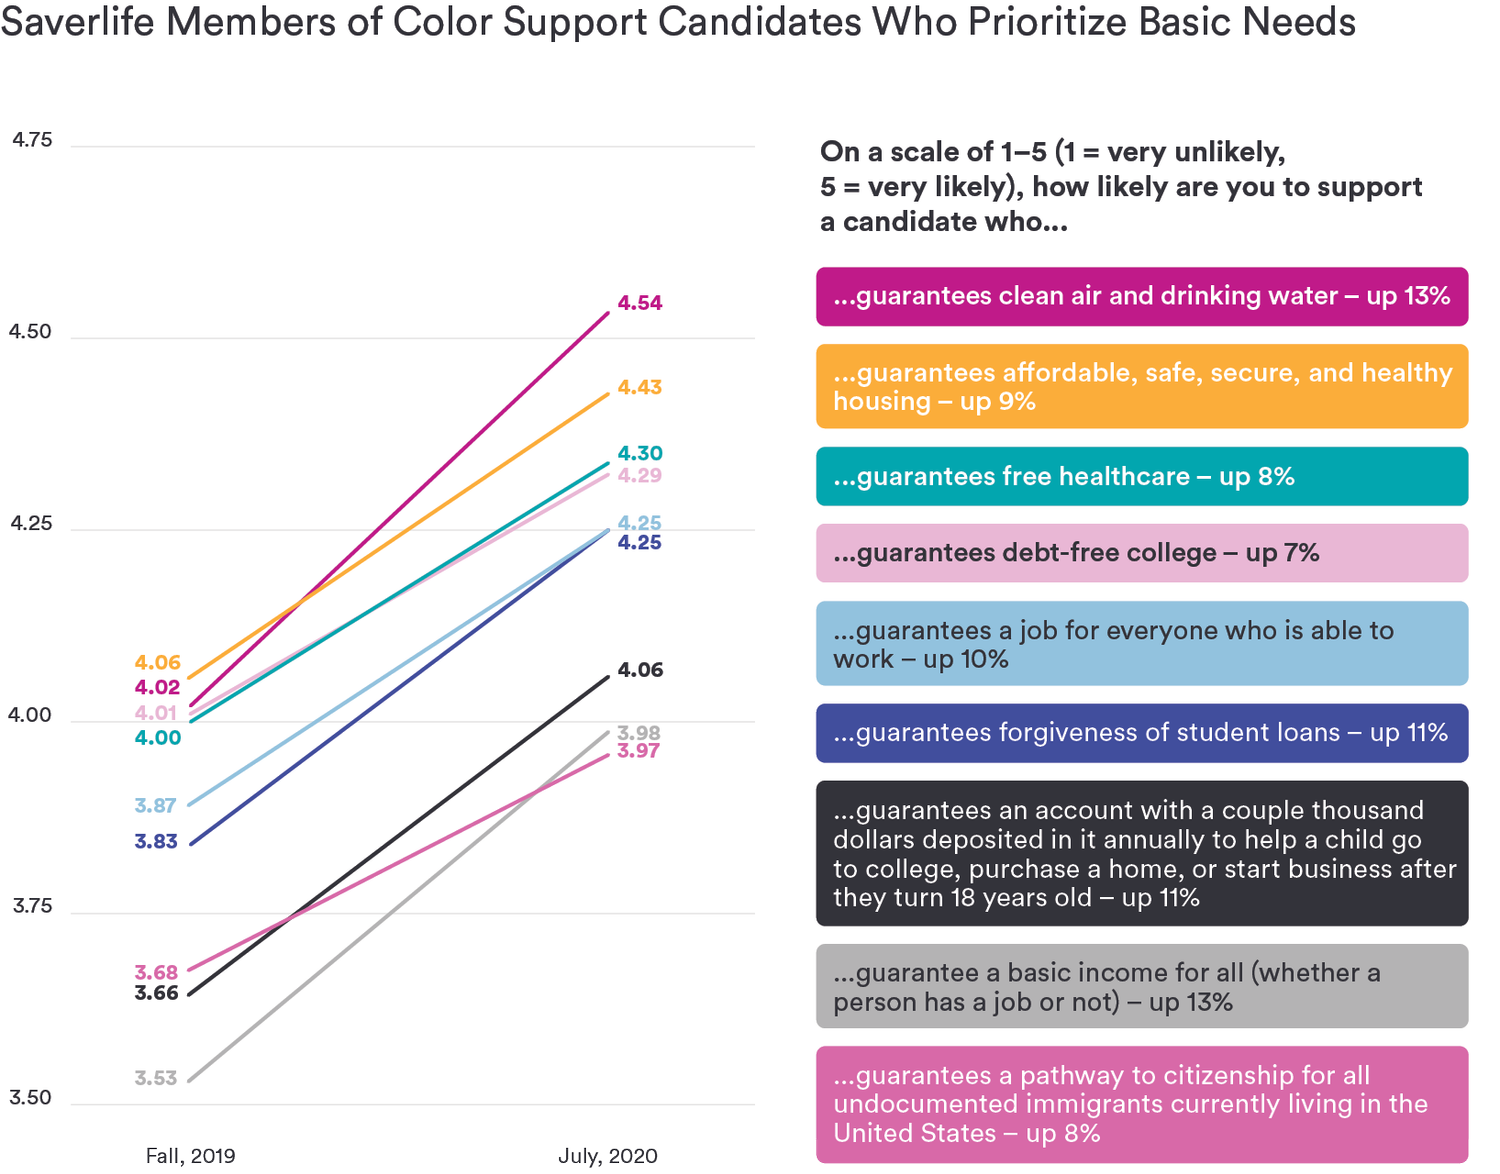Select the student loans forgiveness legend box
This screenshot has height=1174, width=1500.
[1141, 733]
